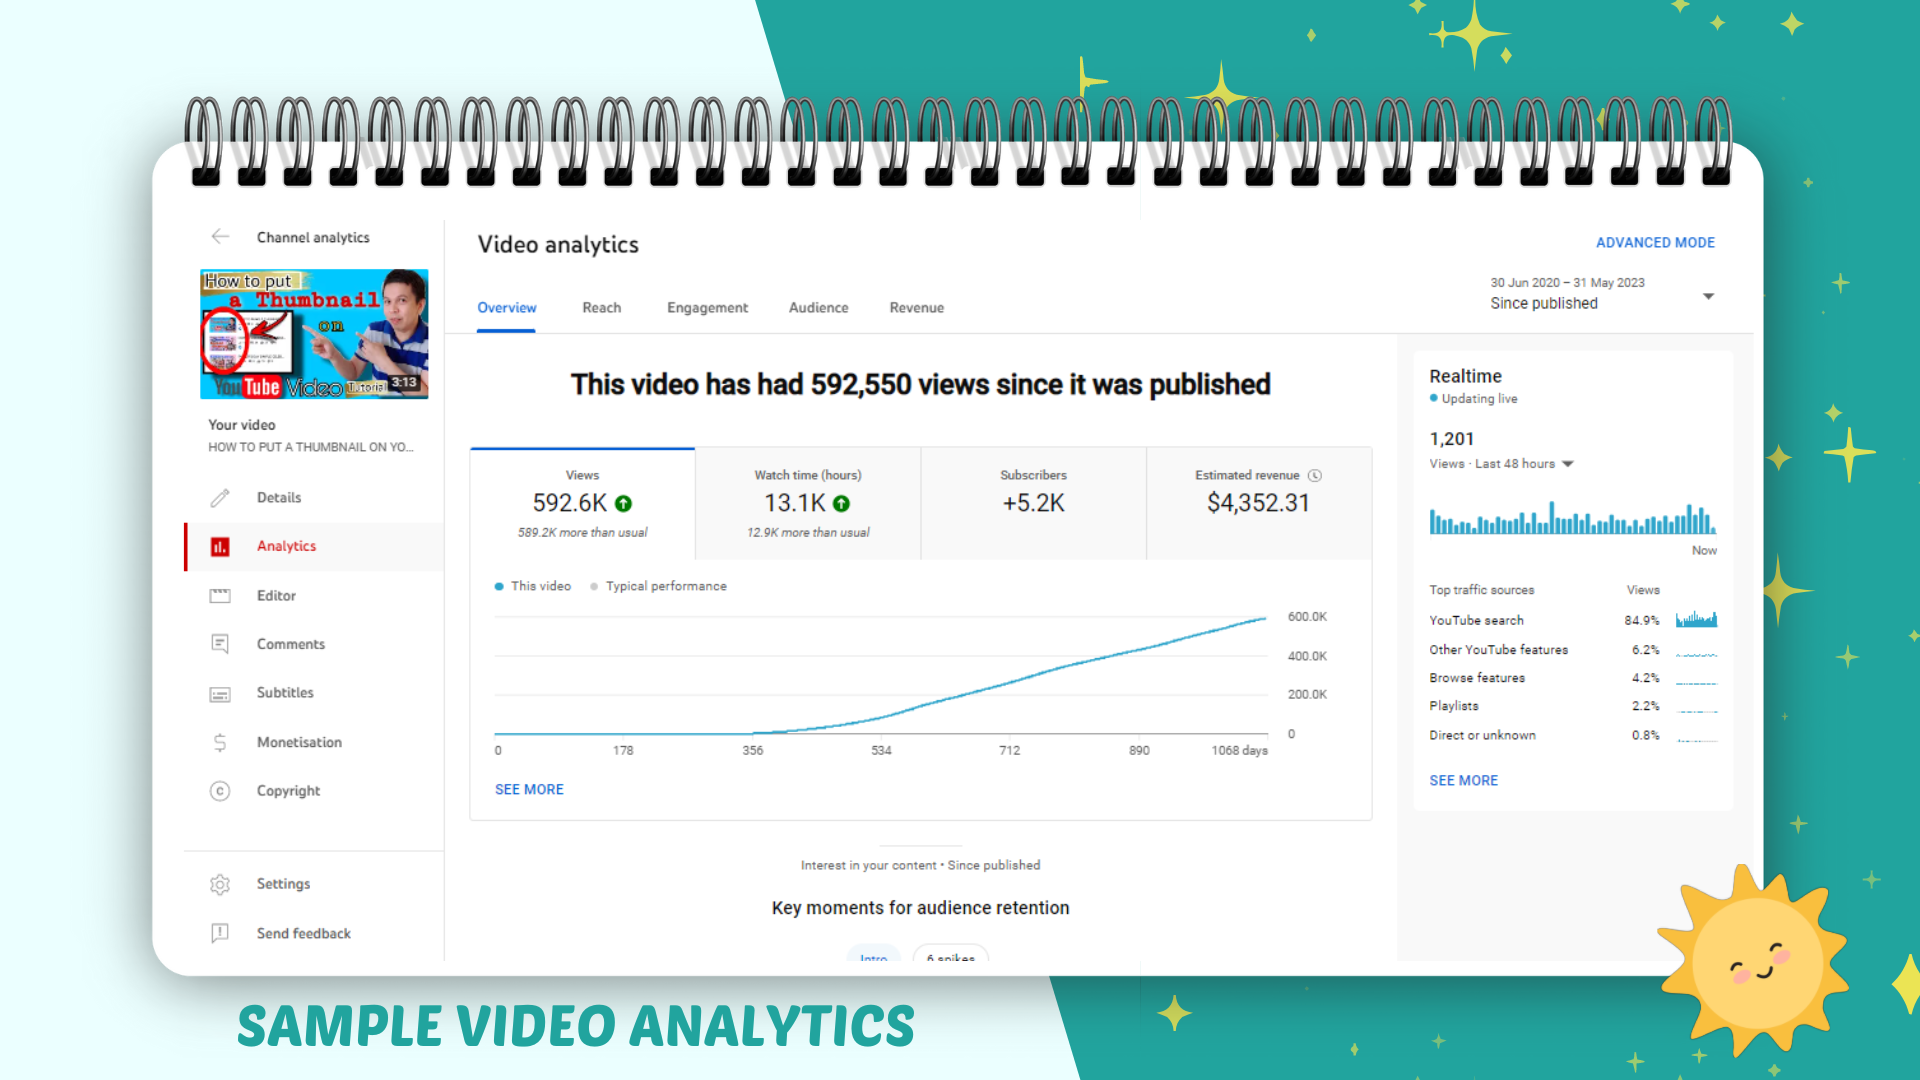1920x1080 pixels.
Task: Expand the Since published date range dropdown
Action: coord(1708,296)
